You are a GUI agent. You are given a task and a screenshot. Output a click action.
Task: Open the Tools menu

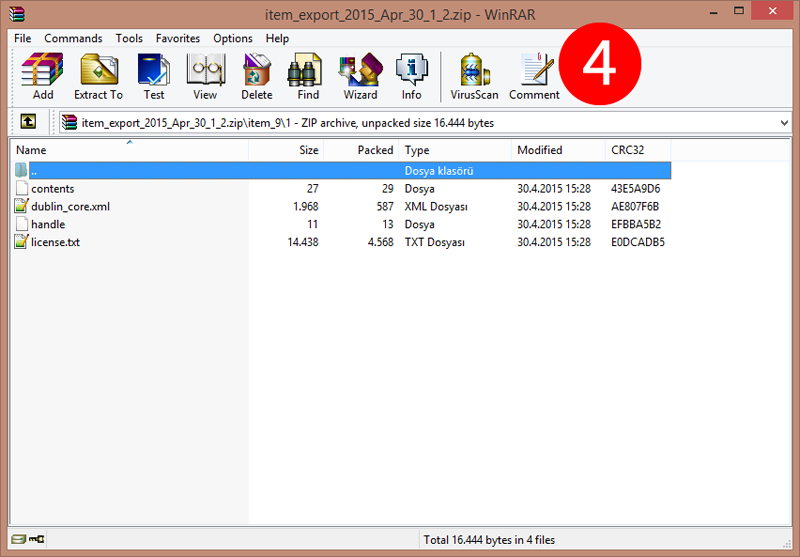point(129,38)
